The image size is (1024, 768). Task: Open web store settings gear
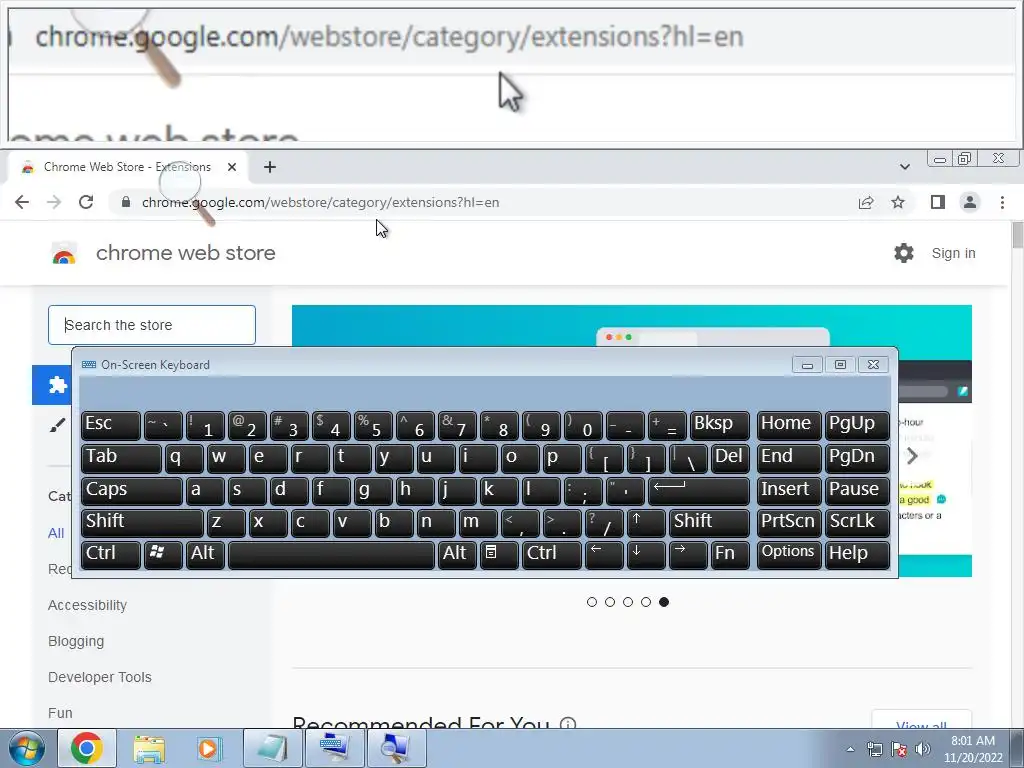coord(904,253)
